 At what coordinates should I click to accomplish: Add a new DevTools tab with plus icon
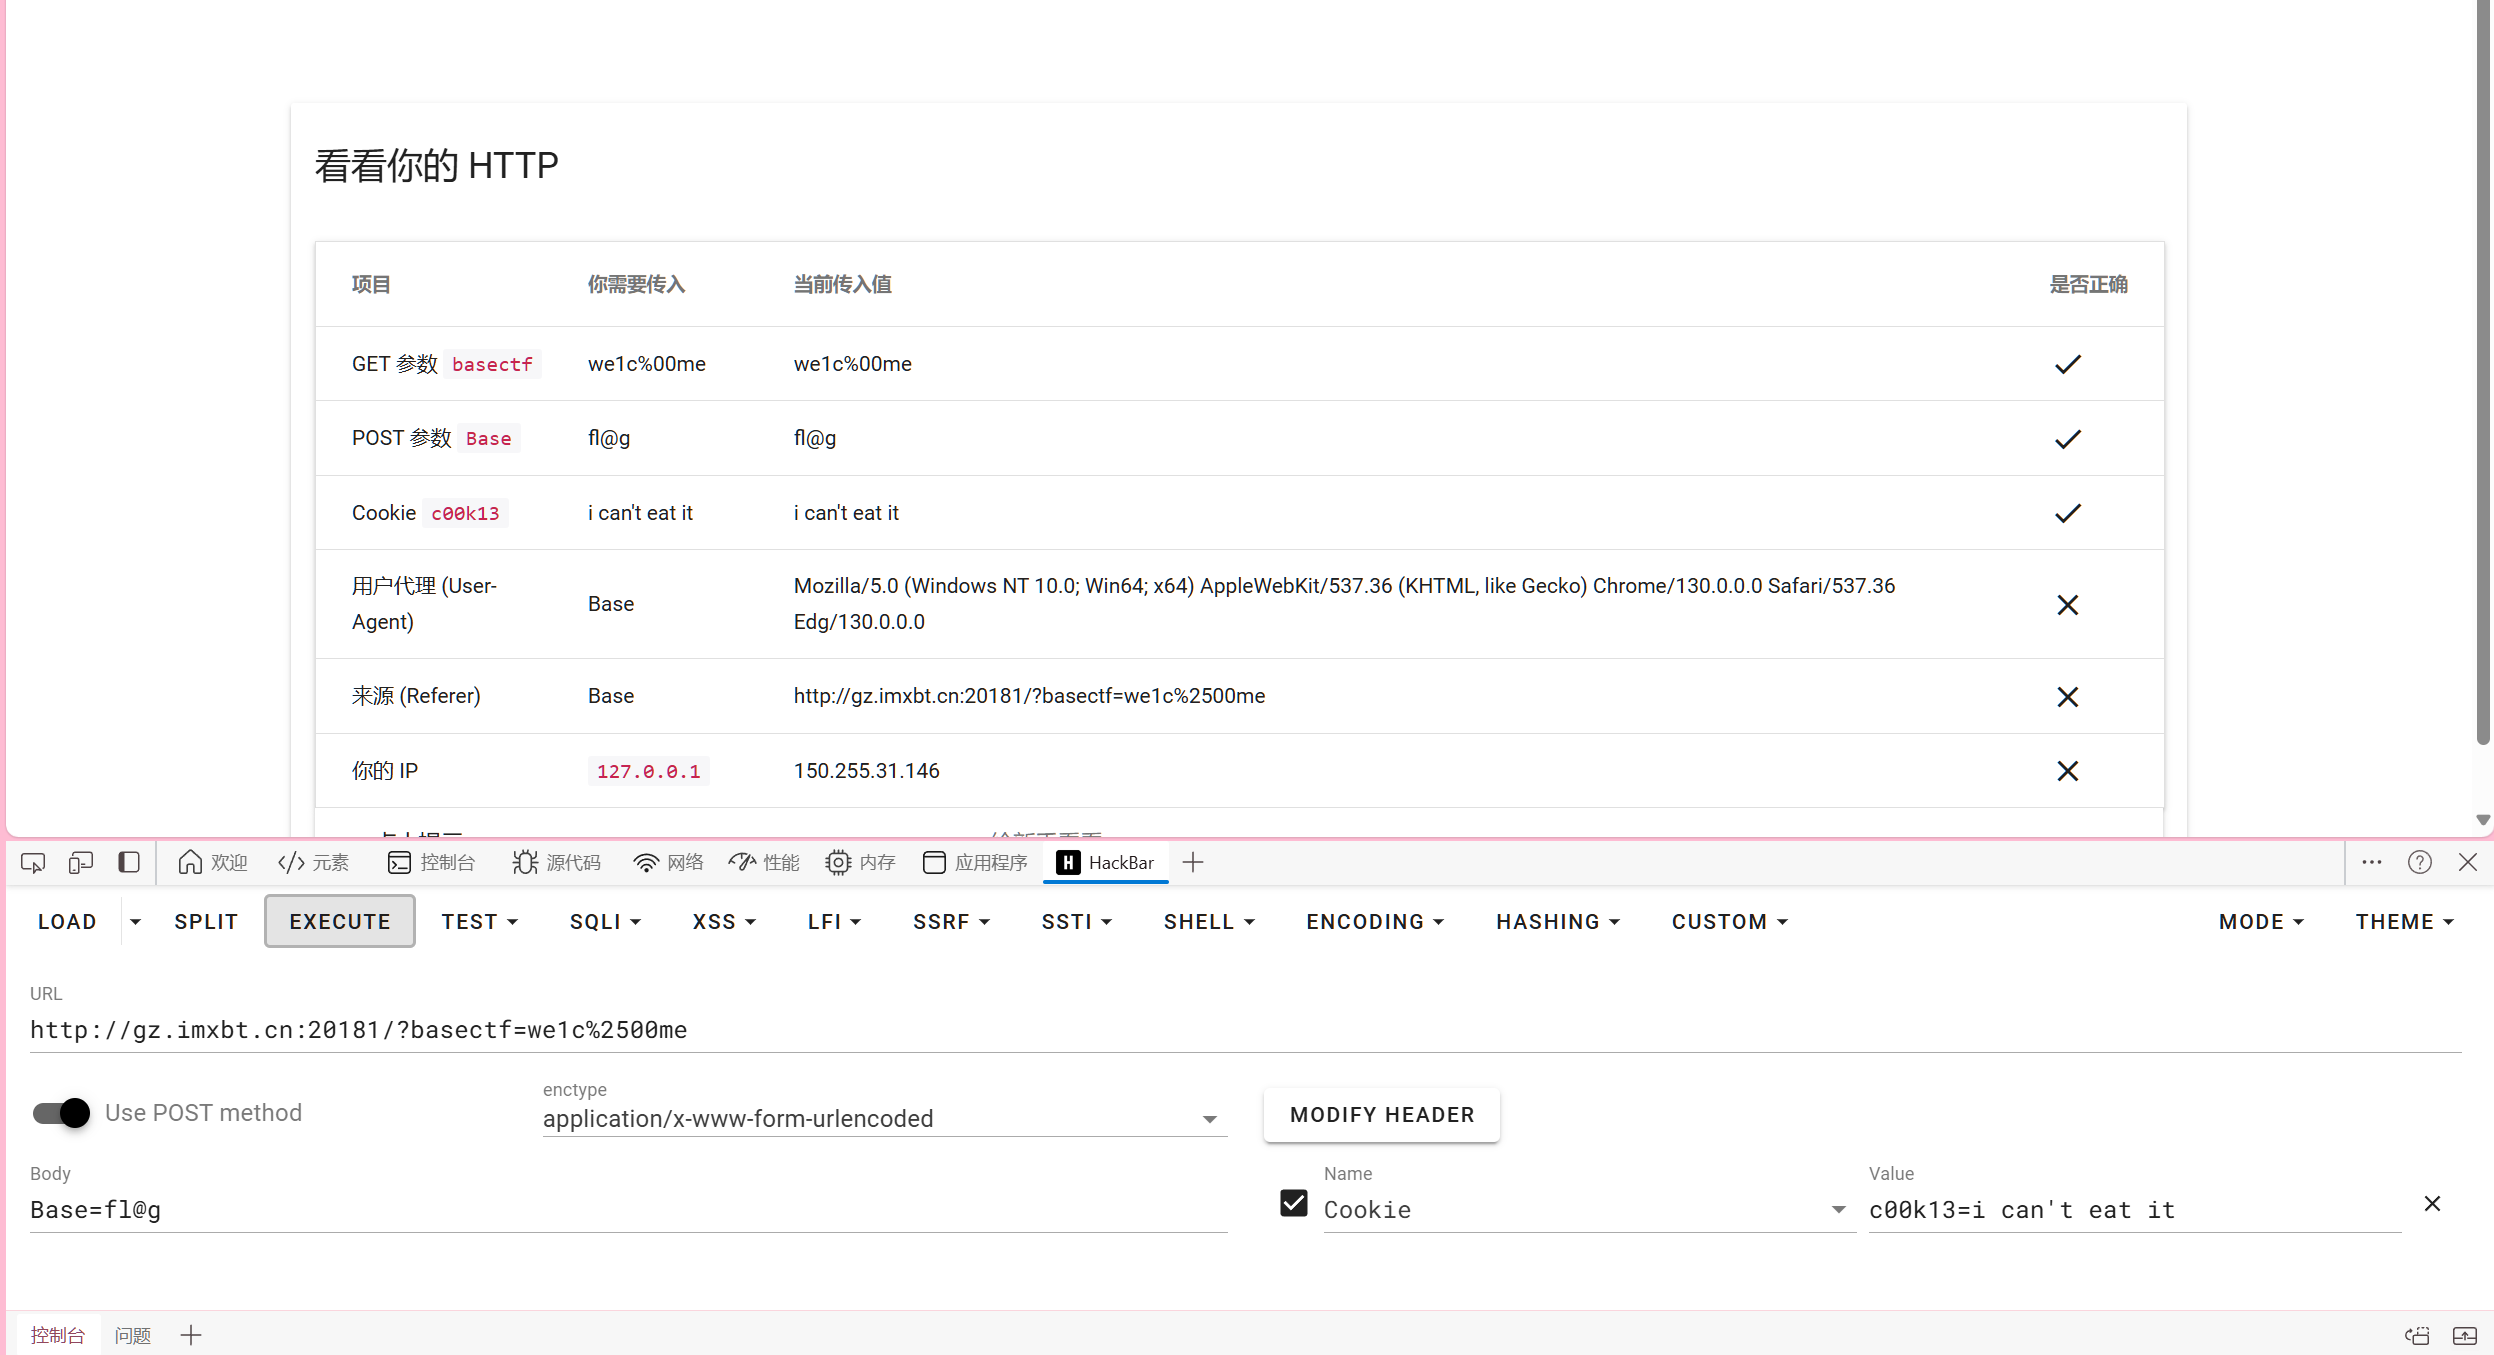(1193, 862)
